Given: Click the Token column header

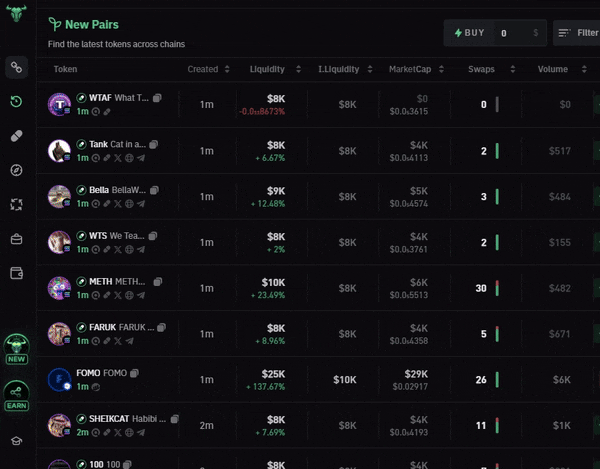Looking at the screenshot, I should 65,69.
